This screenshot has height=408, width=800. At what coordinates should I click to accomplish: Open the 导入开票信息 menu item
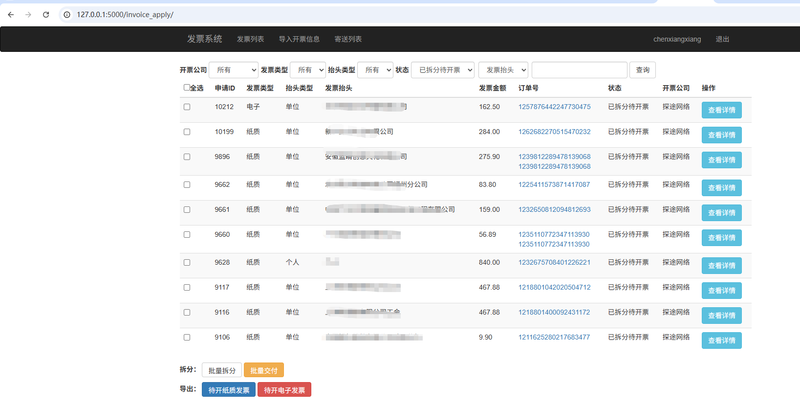[x=299, y=39]
